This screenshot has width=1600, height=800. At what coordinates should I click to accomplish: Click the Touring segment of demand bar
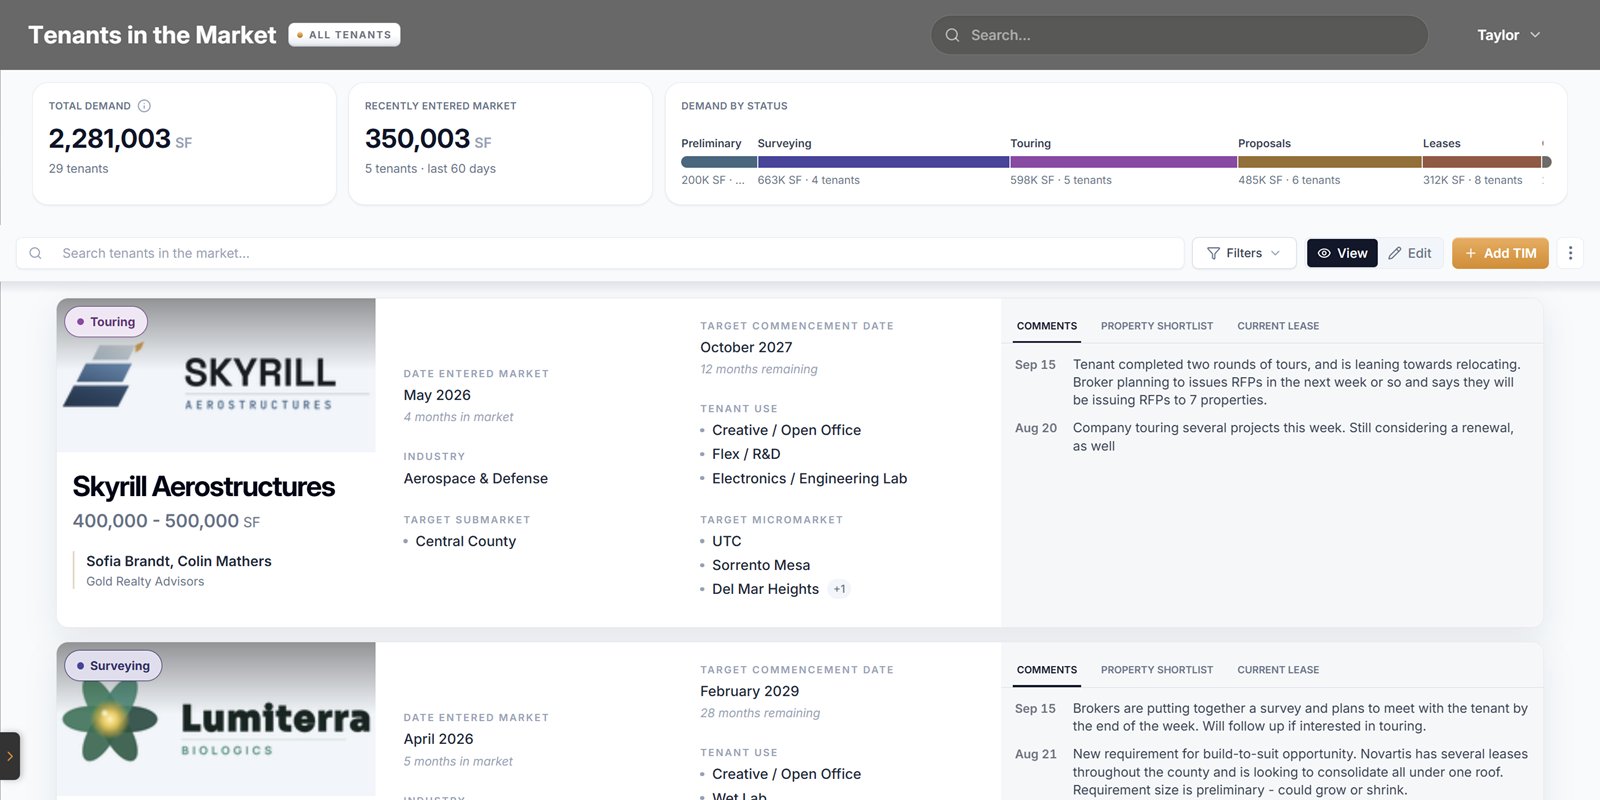[x=1124, y=161]
